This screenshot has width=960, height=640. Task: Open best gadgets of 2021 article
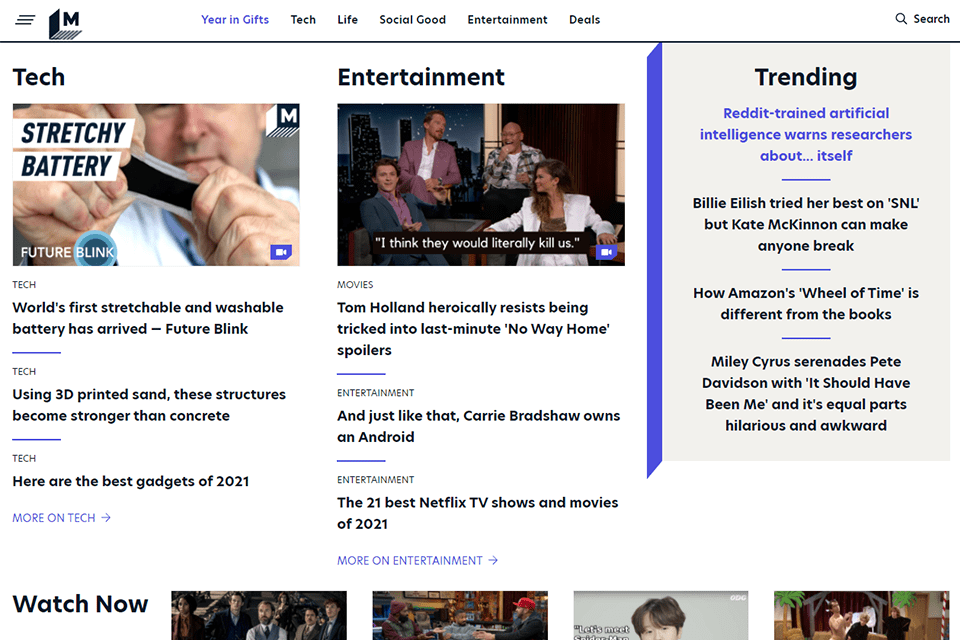[131, 481]
